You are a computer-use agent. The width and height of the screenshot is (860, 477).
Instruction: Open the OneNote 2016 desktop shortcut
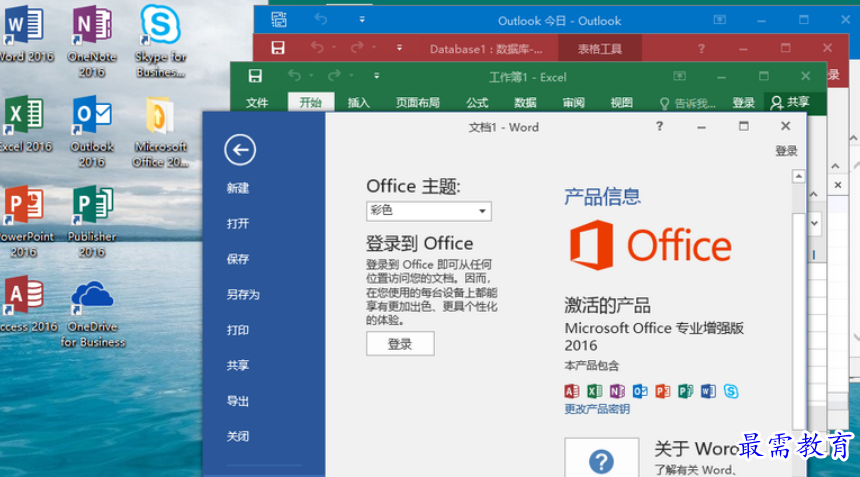[92, 41]
